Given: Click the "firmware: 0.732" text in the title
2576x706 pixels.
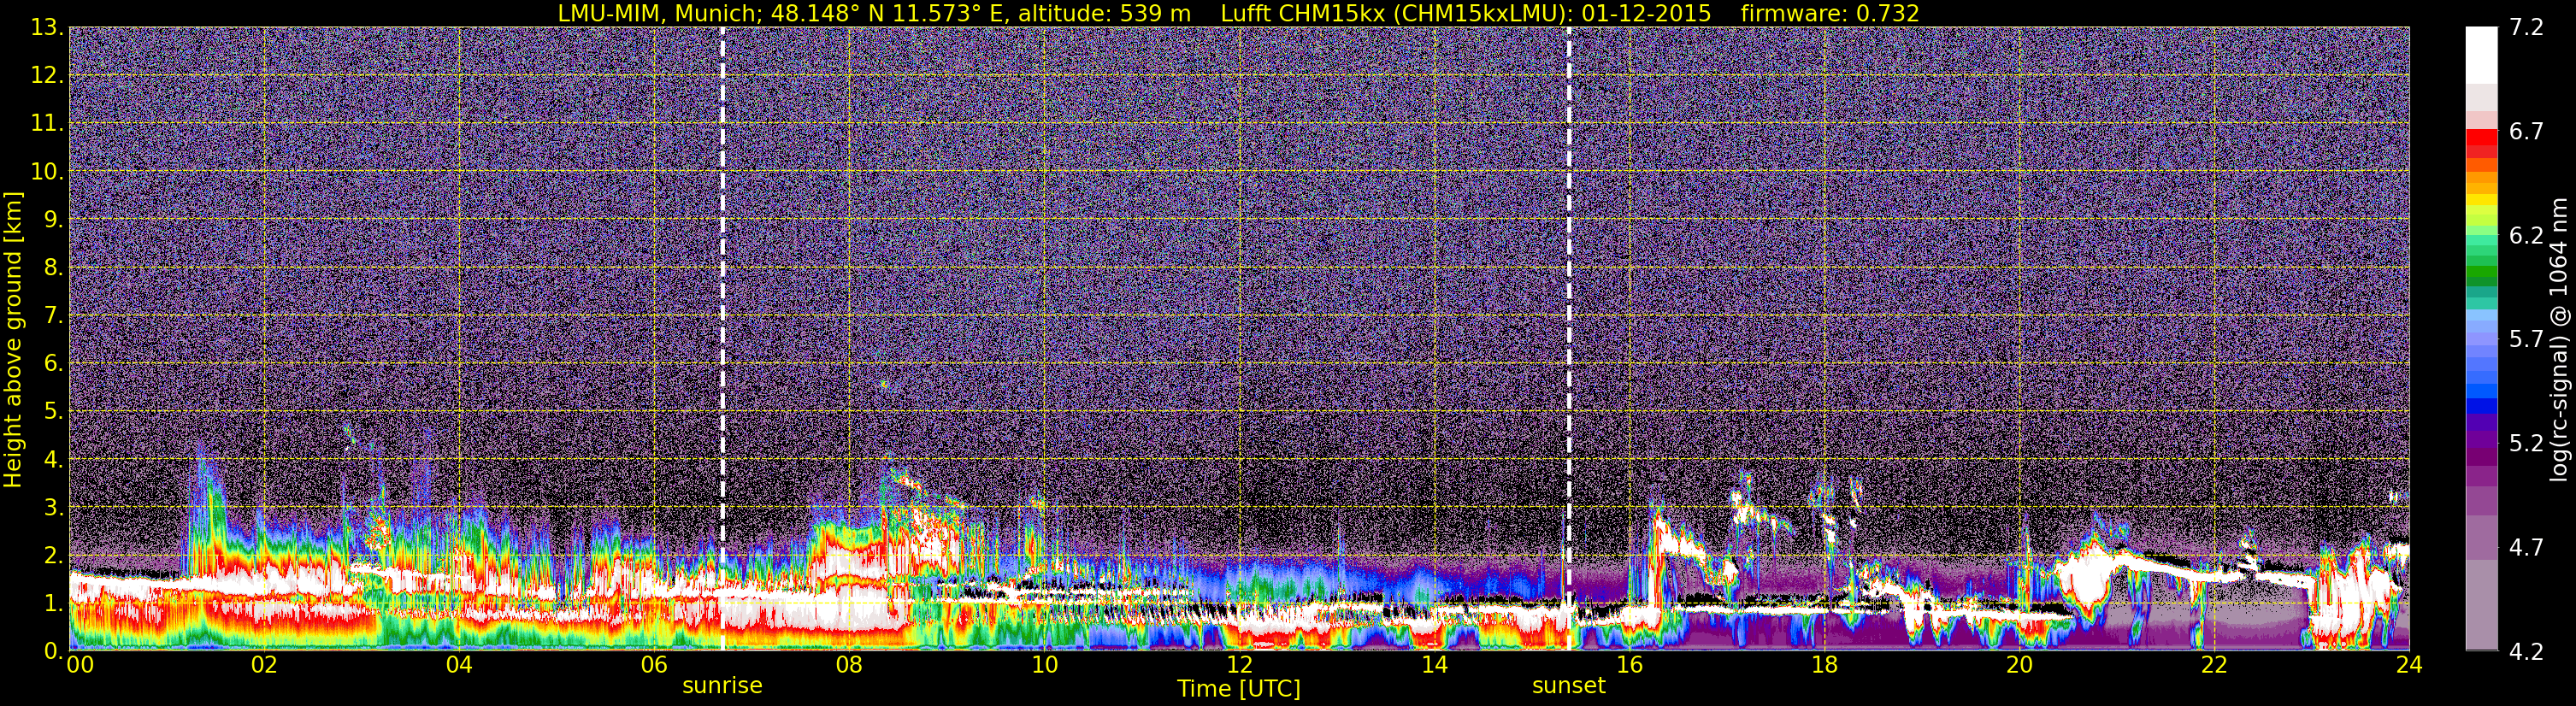Looking at the screenshot, I should click(x=1830, y=13).
